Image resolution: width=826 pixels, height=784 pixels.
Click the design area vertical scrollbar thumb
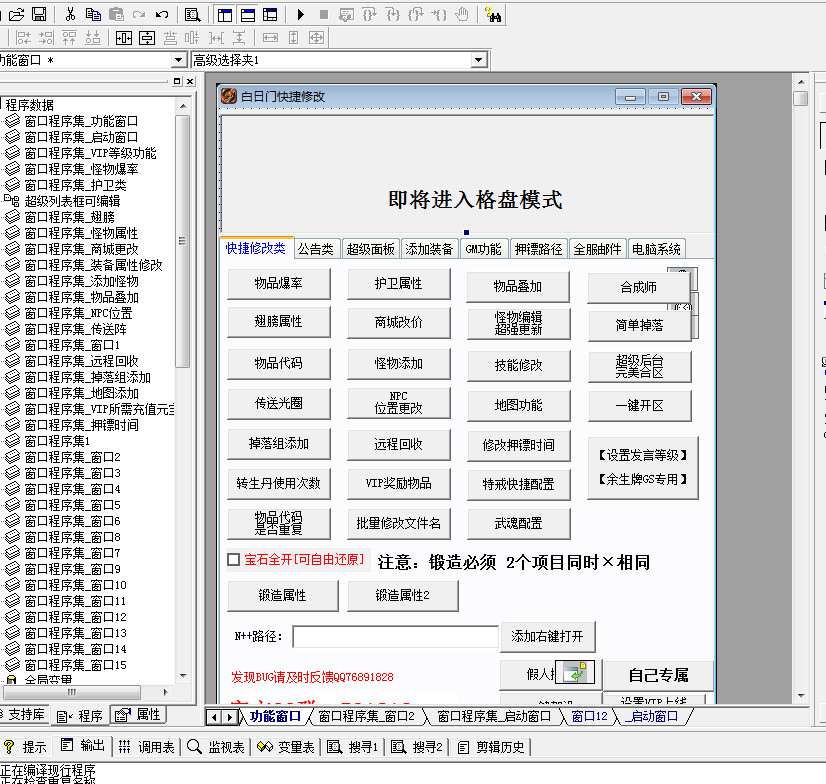click(801, 98)
